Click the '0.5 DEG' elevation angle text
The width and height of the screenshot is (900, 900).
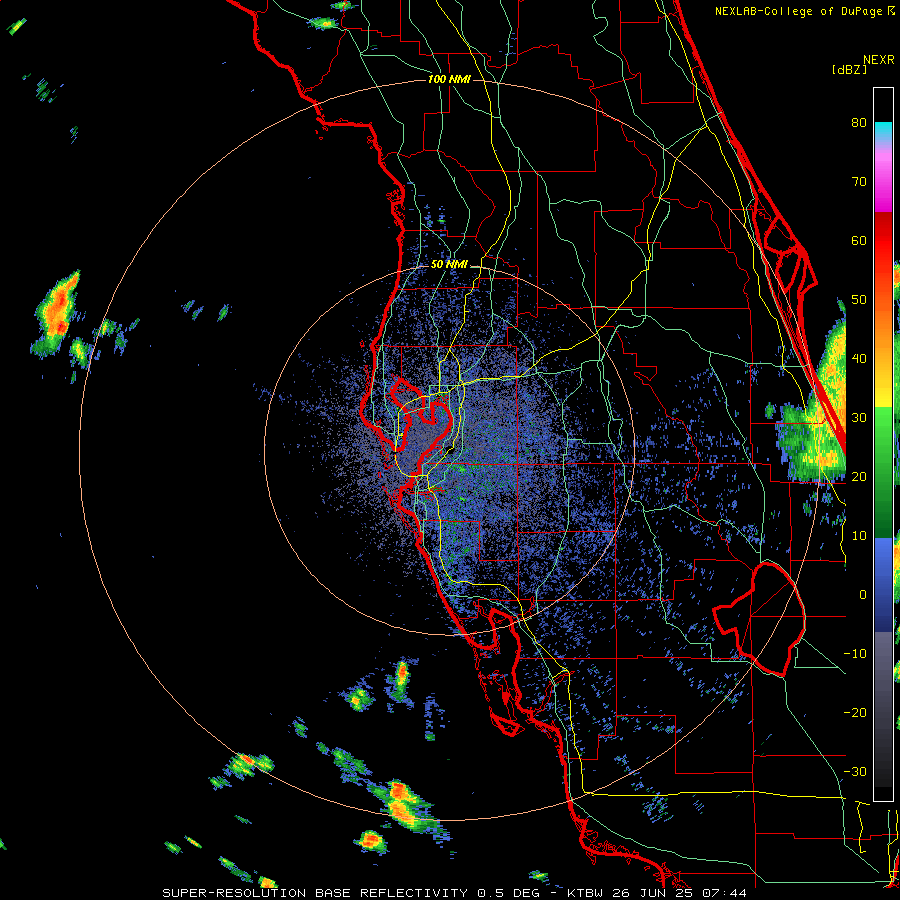[x=508, y=893]
